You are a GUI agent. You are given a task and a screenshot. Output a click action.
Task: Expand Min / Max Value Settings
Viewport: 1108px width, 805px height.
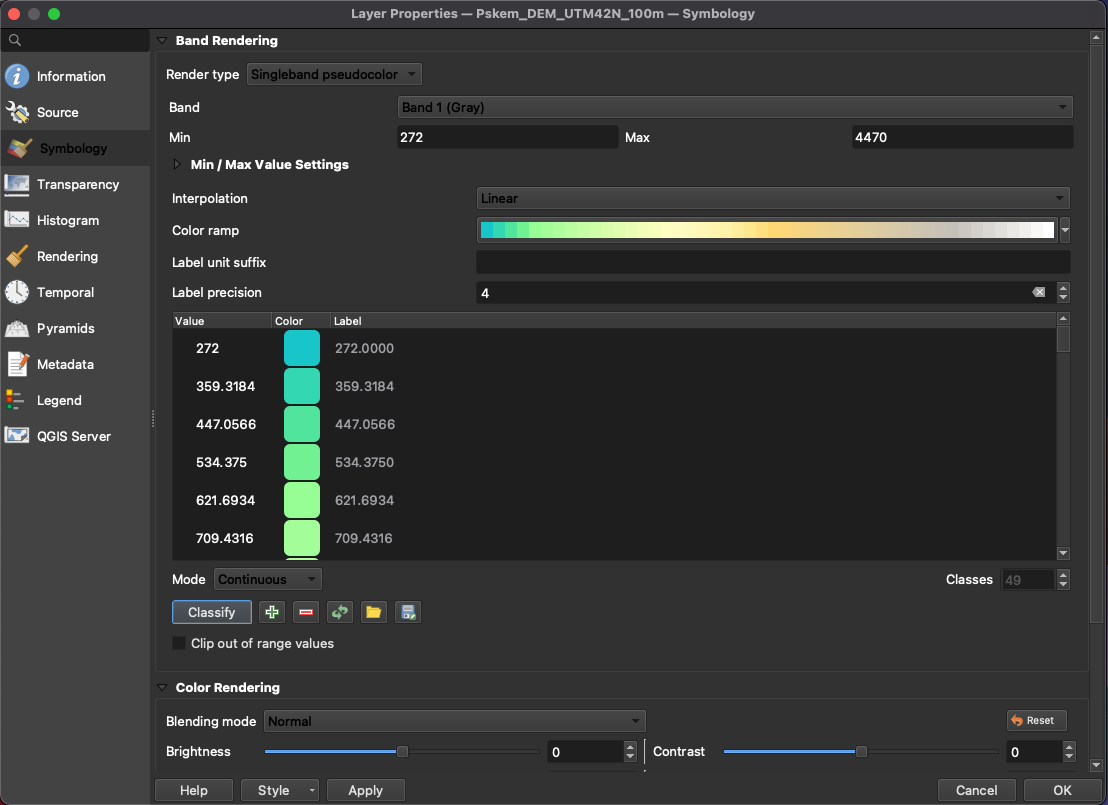(179, 164)
